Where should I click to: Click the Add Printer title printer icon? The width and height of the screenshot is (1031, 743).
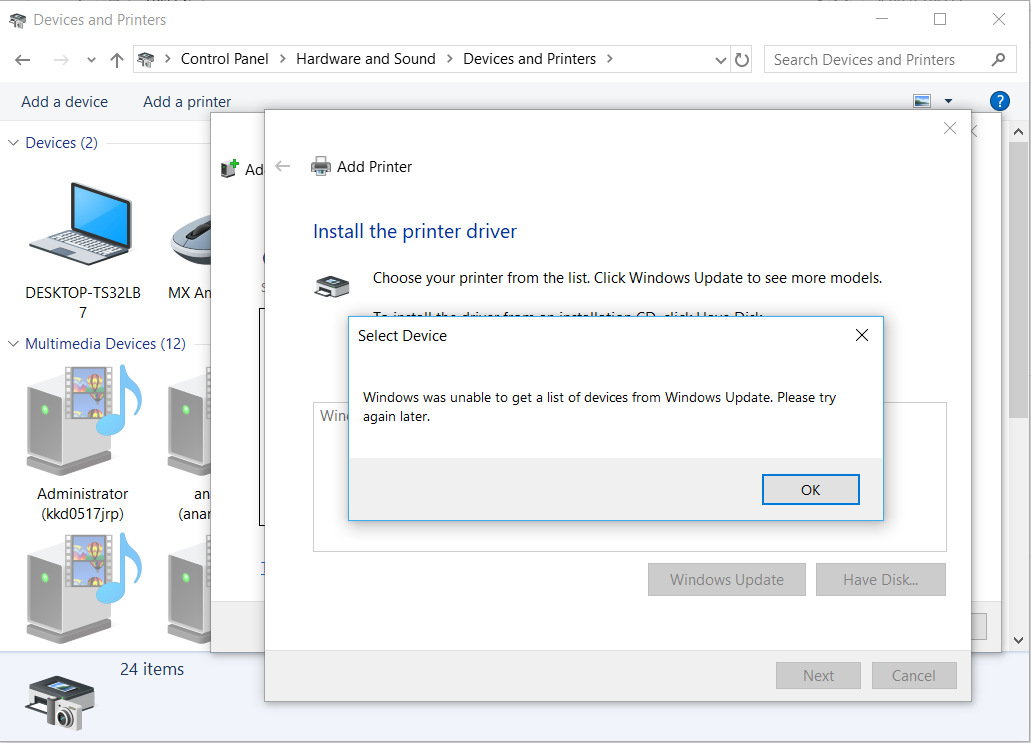click(321, 166)
